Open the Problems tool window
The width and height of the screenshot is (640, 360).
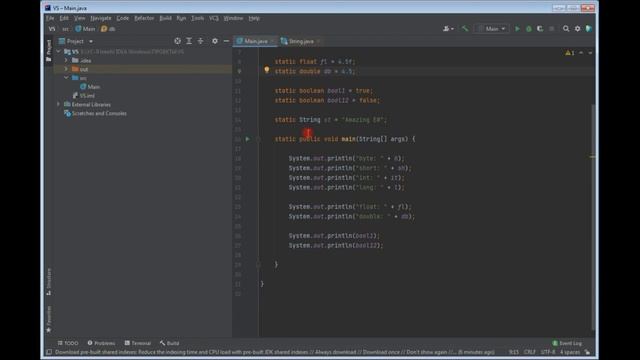click(x=101, y=343)
